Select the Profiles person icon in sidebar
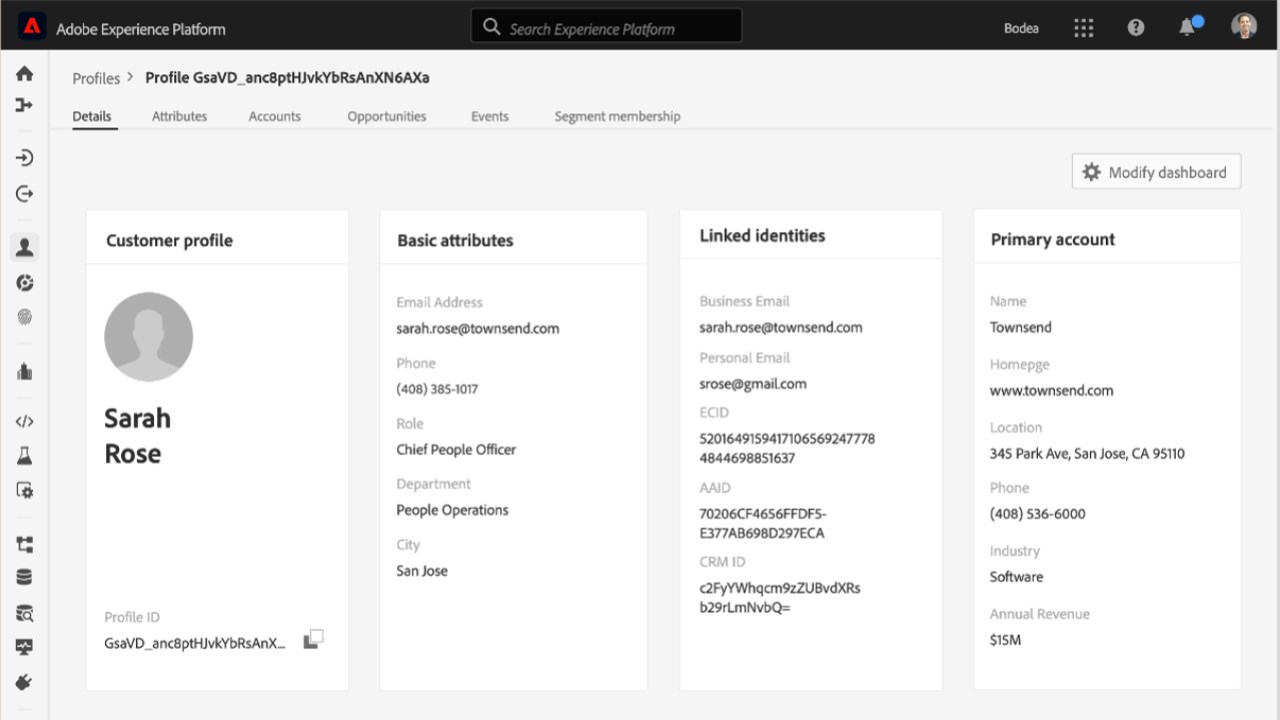This screenshot has height=720, width=1280. click(25, 247)
